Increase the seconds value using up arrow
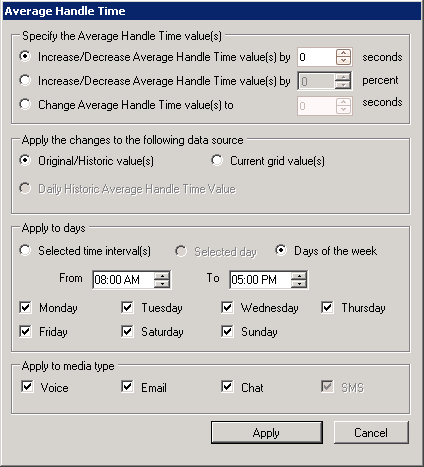Viewport: 424px width, 467px height. click(343, 53)
